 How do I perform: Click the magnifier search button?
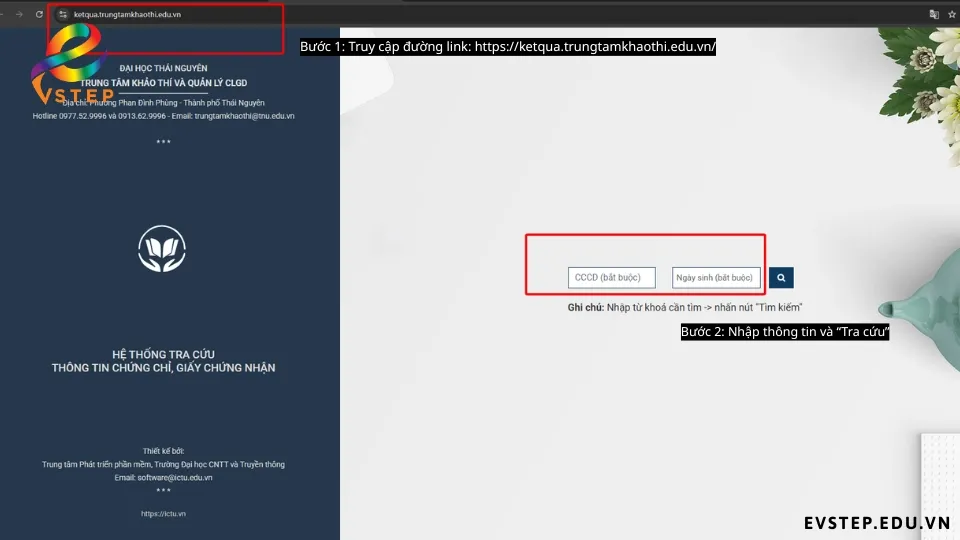(x=781, y=277)
